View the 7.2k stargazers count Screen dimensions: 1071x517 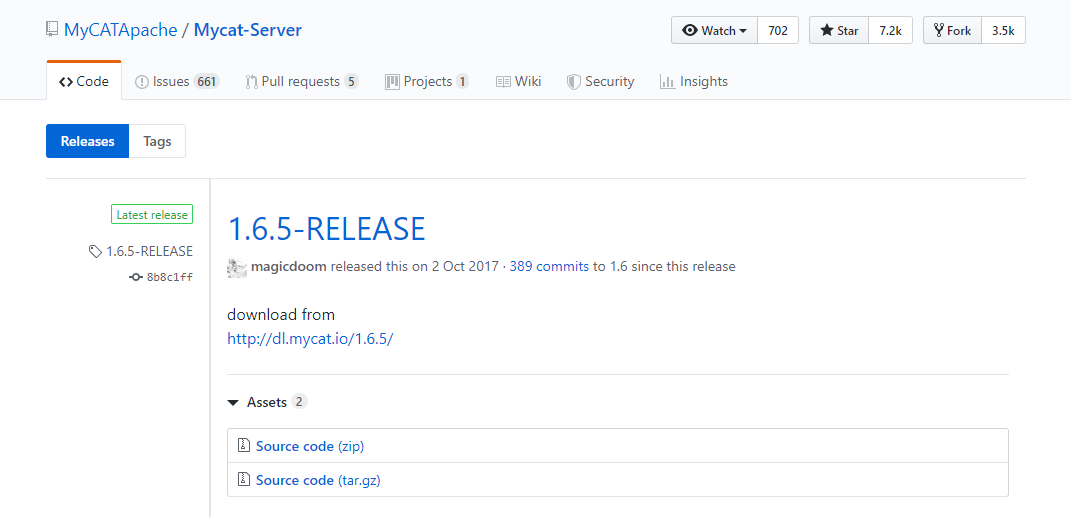tap(890, 31)
